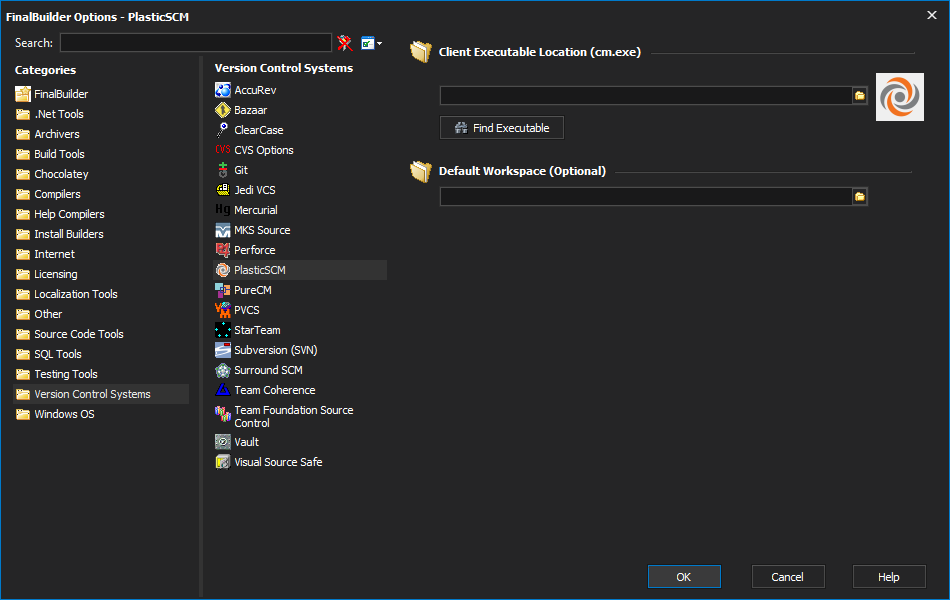
Task: Click the Surround SCM icon
Action: point(223,370)
